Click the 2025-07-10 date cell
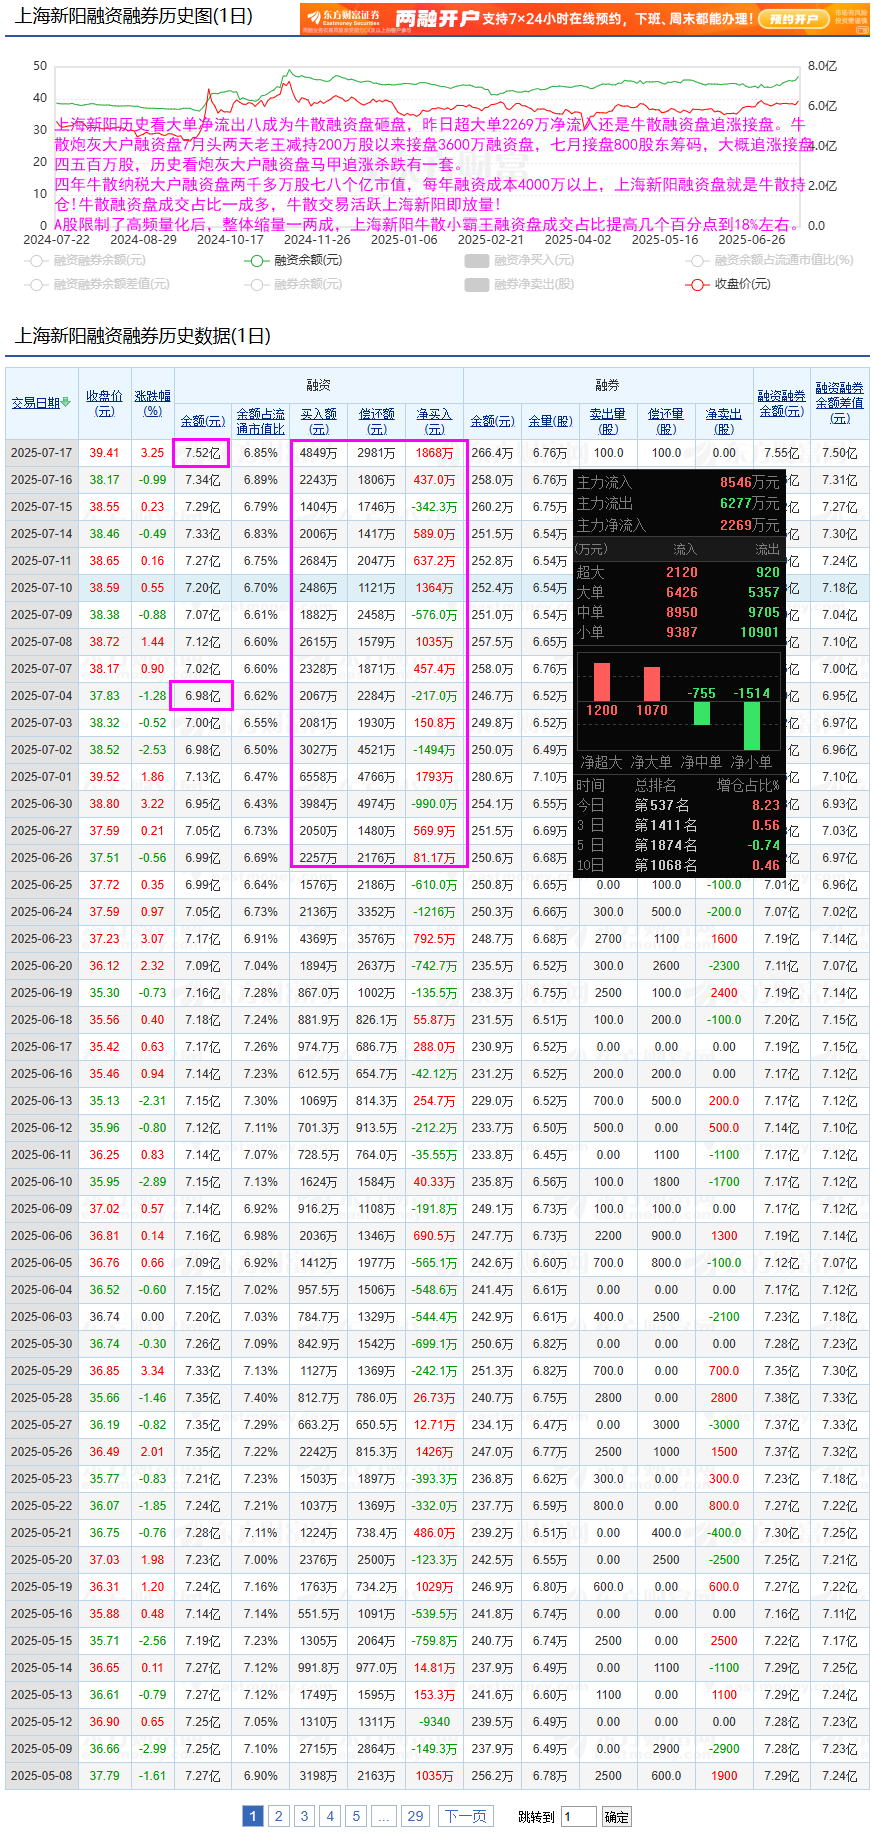 pos(42,588)
